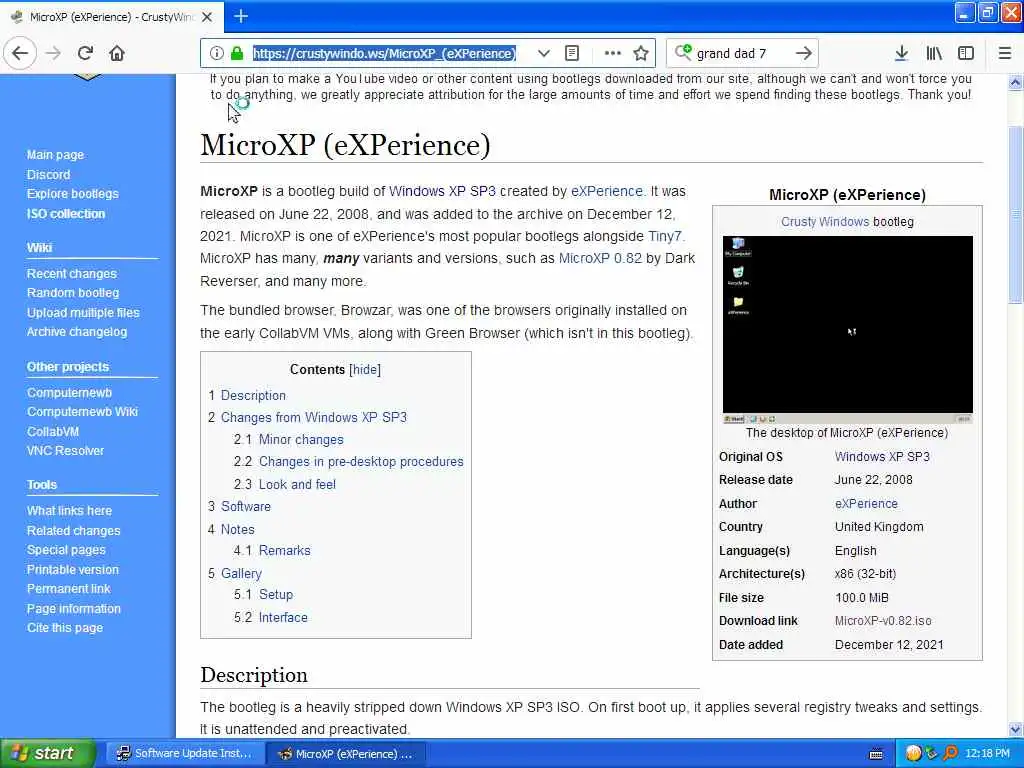Viewport: 1024px width, 768px height.
Task: Open Special pages
Action: point(66,550)
